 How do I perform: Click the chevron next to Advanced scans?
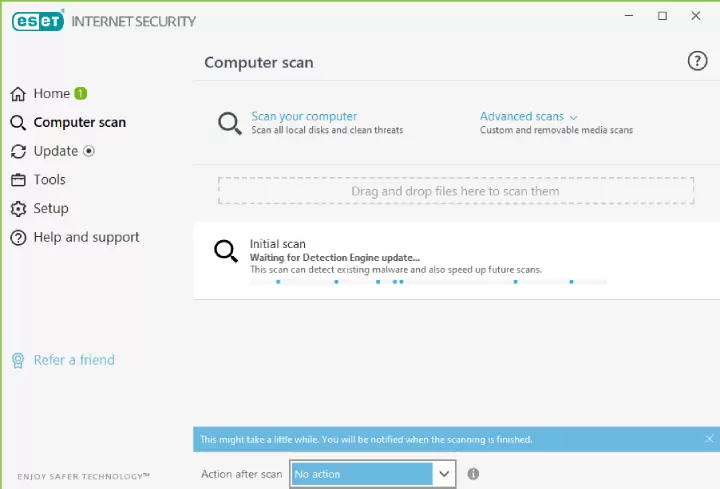point(574,118)
